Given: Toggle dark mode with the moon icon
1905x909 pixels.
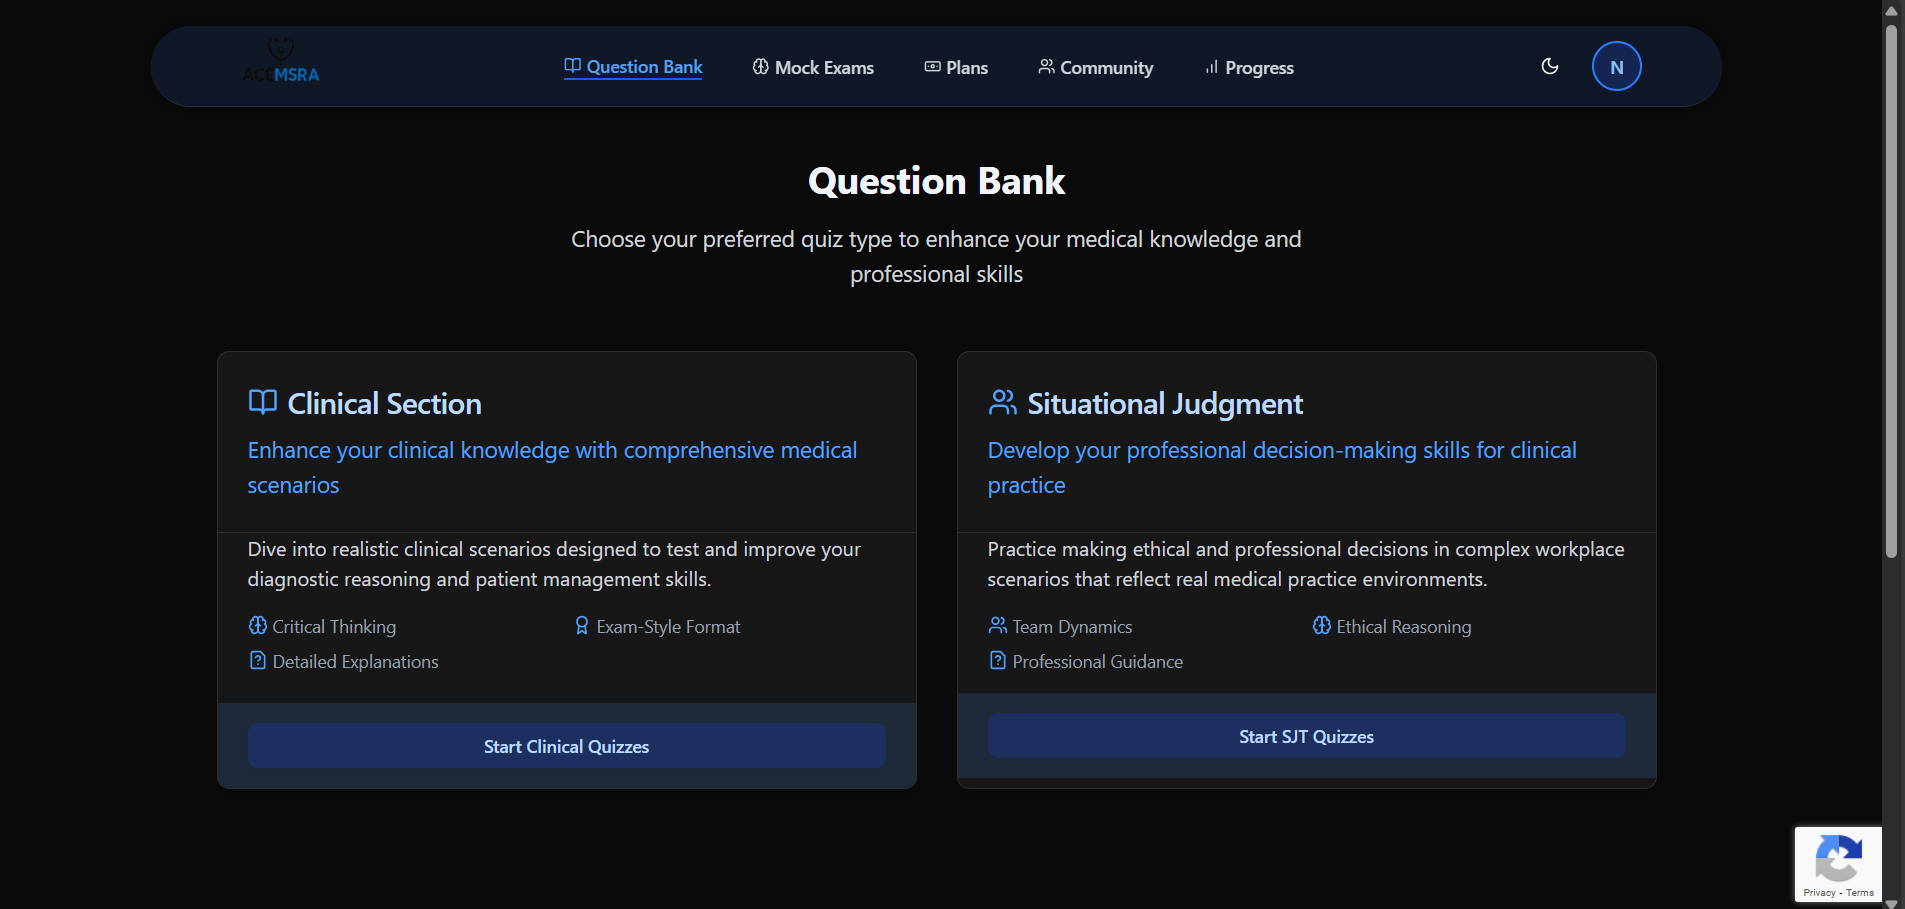Looking at the screenshot, I should point(1550,66).
